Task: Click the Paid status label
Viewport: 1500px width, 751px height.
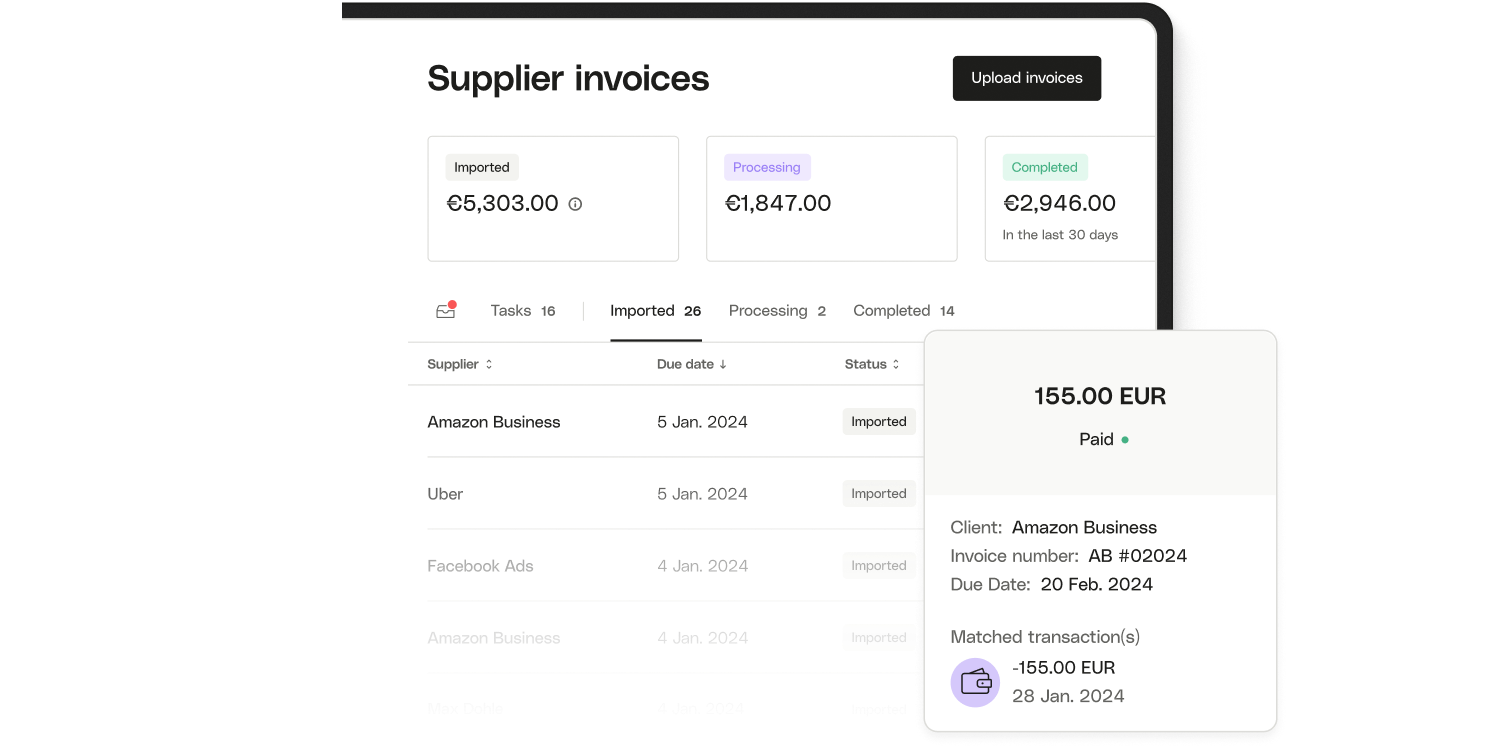Action: 1097,439
